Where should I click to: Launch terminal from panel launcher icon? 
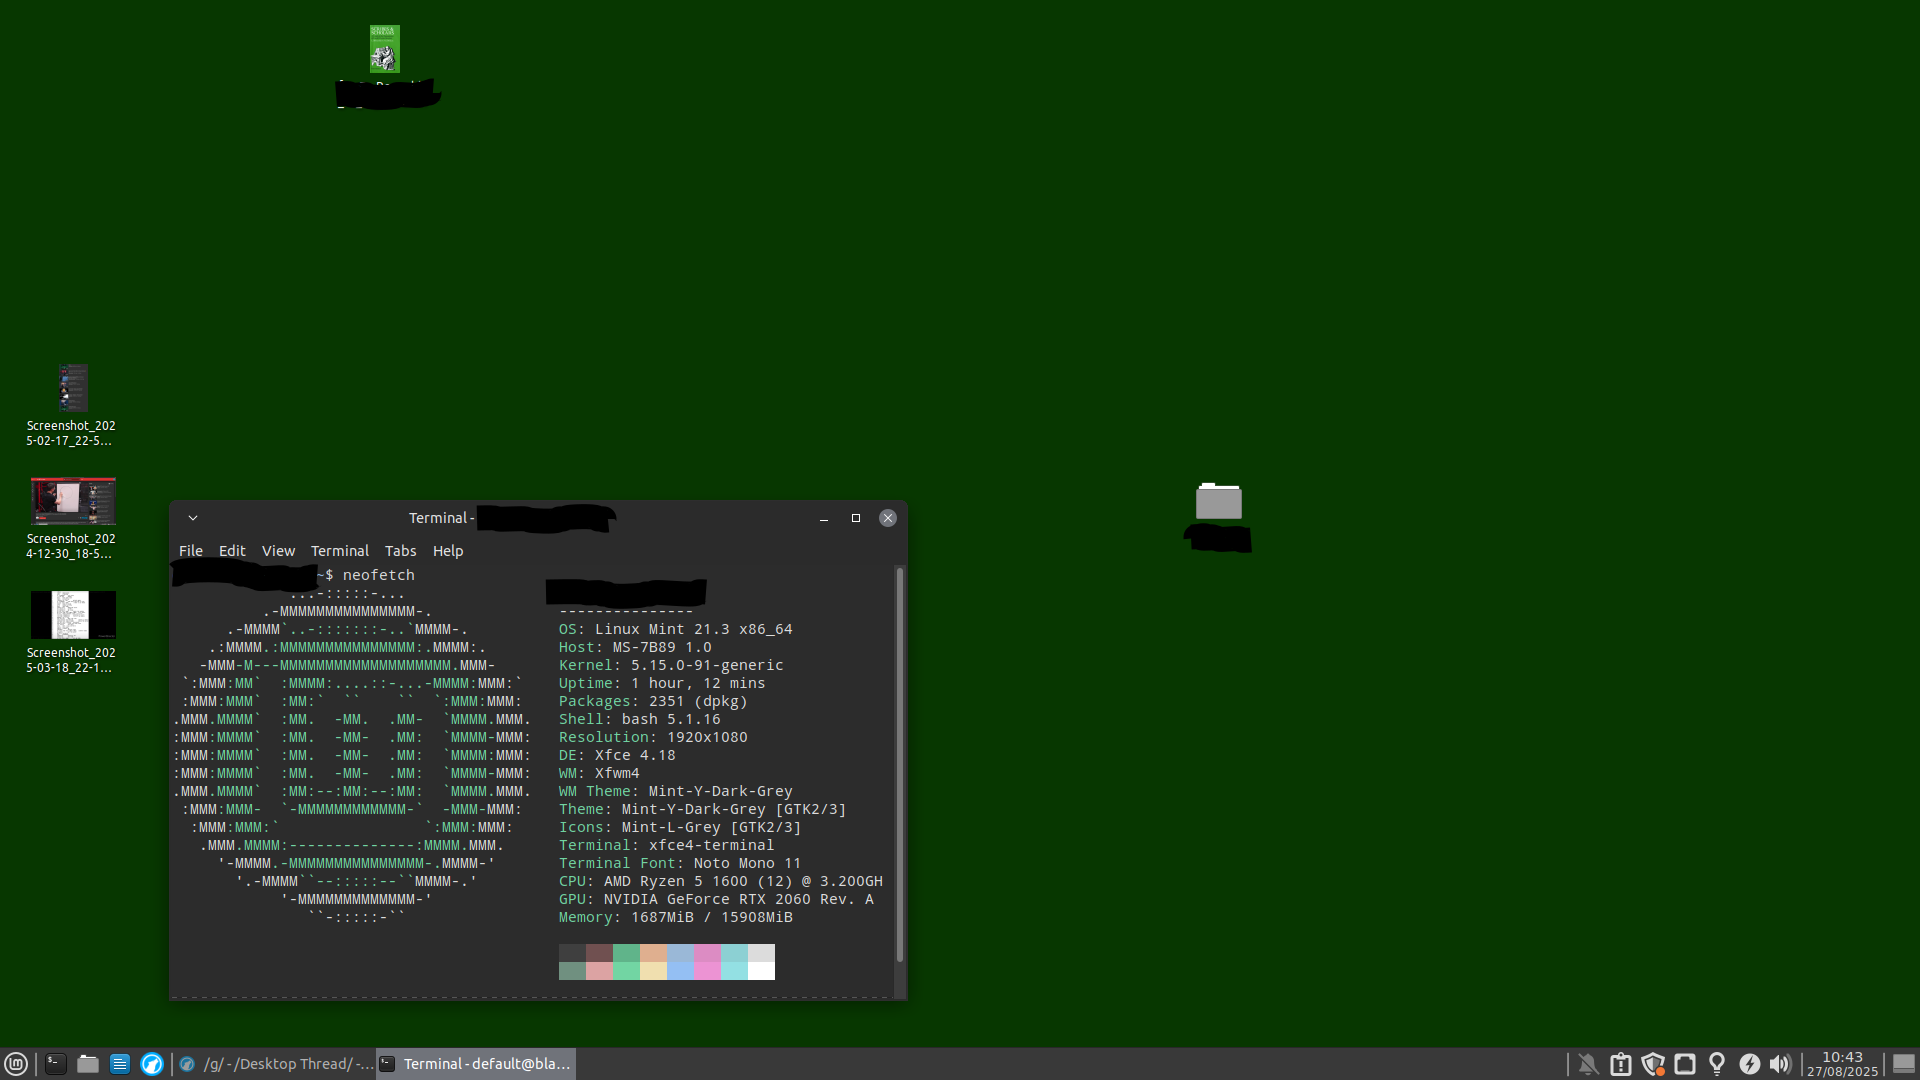pos(56,1064)
